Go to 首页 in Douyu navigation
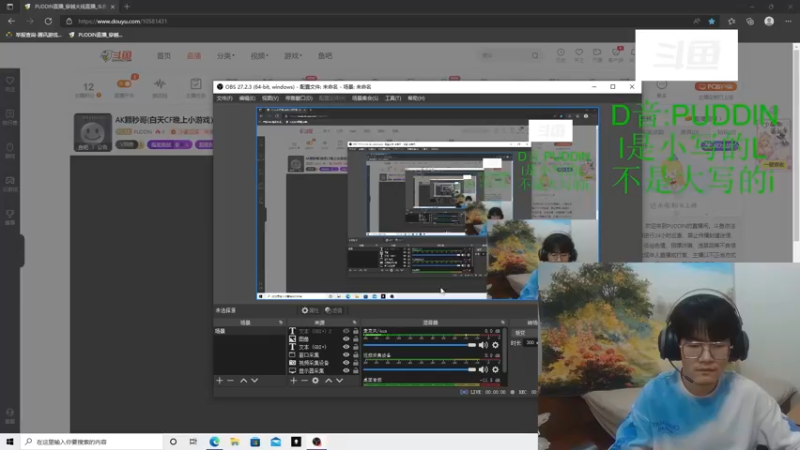The height and width of the screenshot is (450, 800). pos(164,56)
